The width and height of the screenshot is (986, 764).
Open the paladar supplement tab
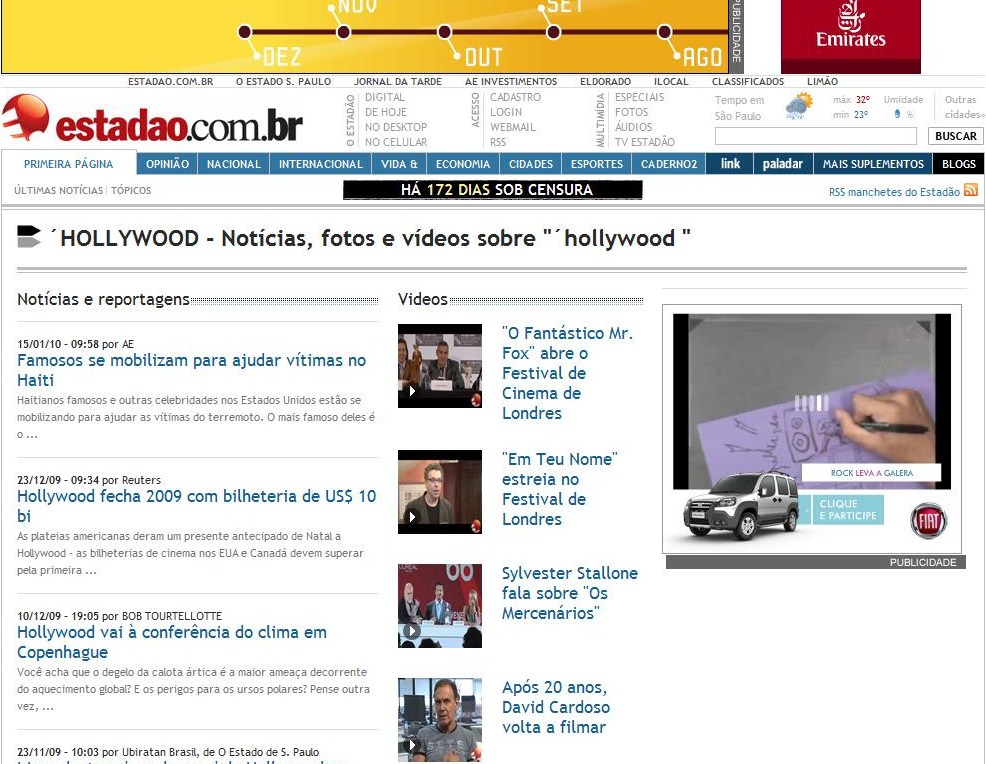coord(783,164)
